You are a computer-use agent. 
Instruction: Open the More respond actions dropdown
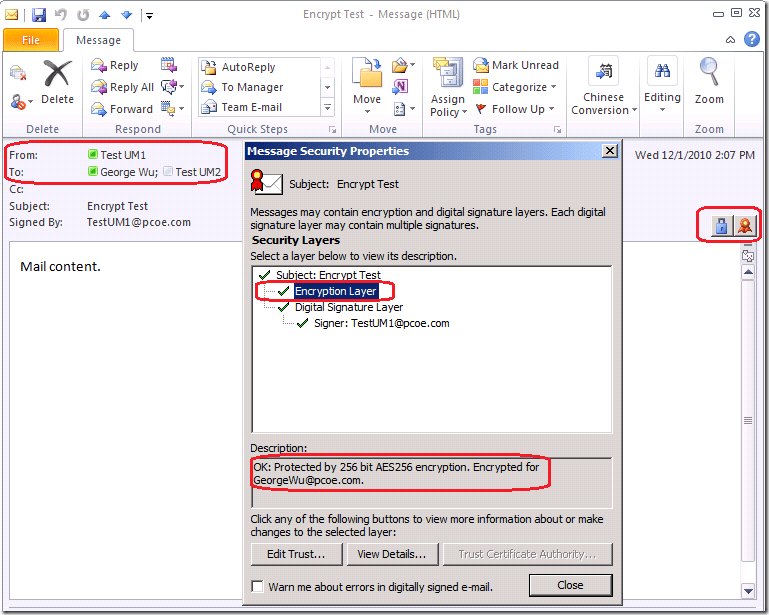(x=173, y=108)
